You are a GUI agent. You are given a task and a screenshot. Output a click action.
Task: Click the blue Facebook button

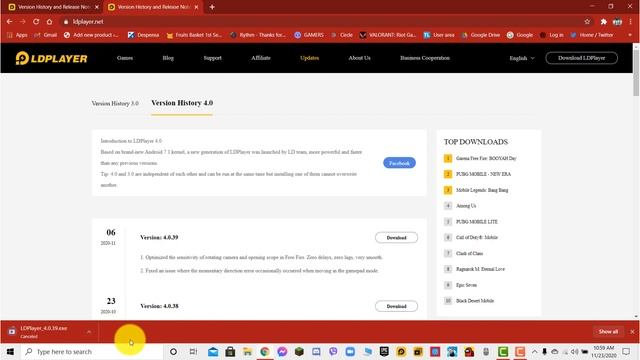click(x=399, y=163)
